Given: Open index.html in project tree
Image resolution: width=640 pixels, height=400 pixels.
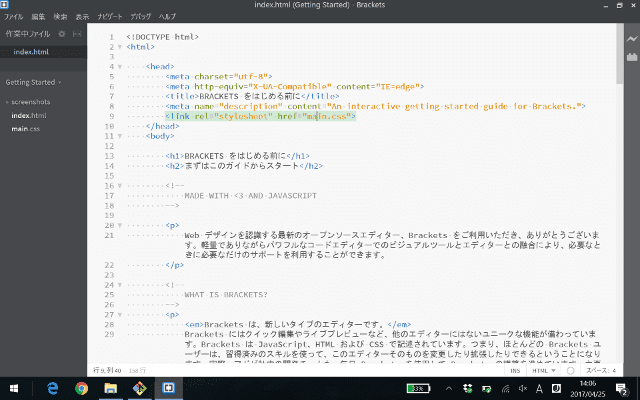Looking at the screenshot, I should (x=29, y=116).
